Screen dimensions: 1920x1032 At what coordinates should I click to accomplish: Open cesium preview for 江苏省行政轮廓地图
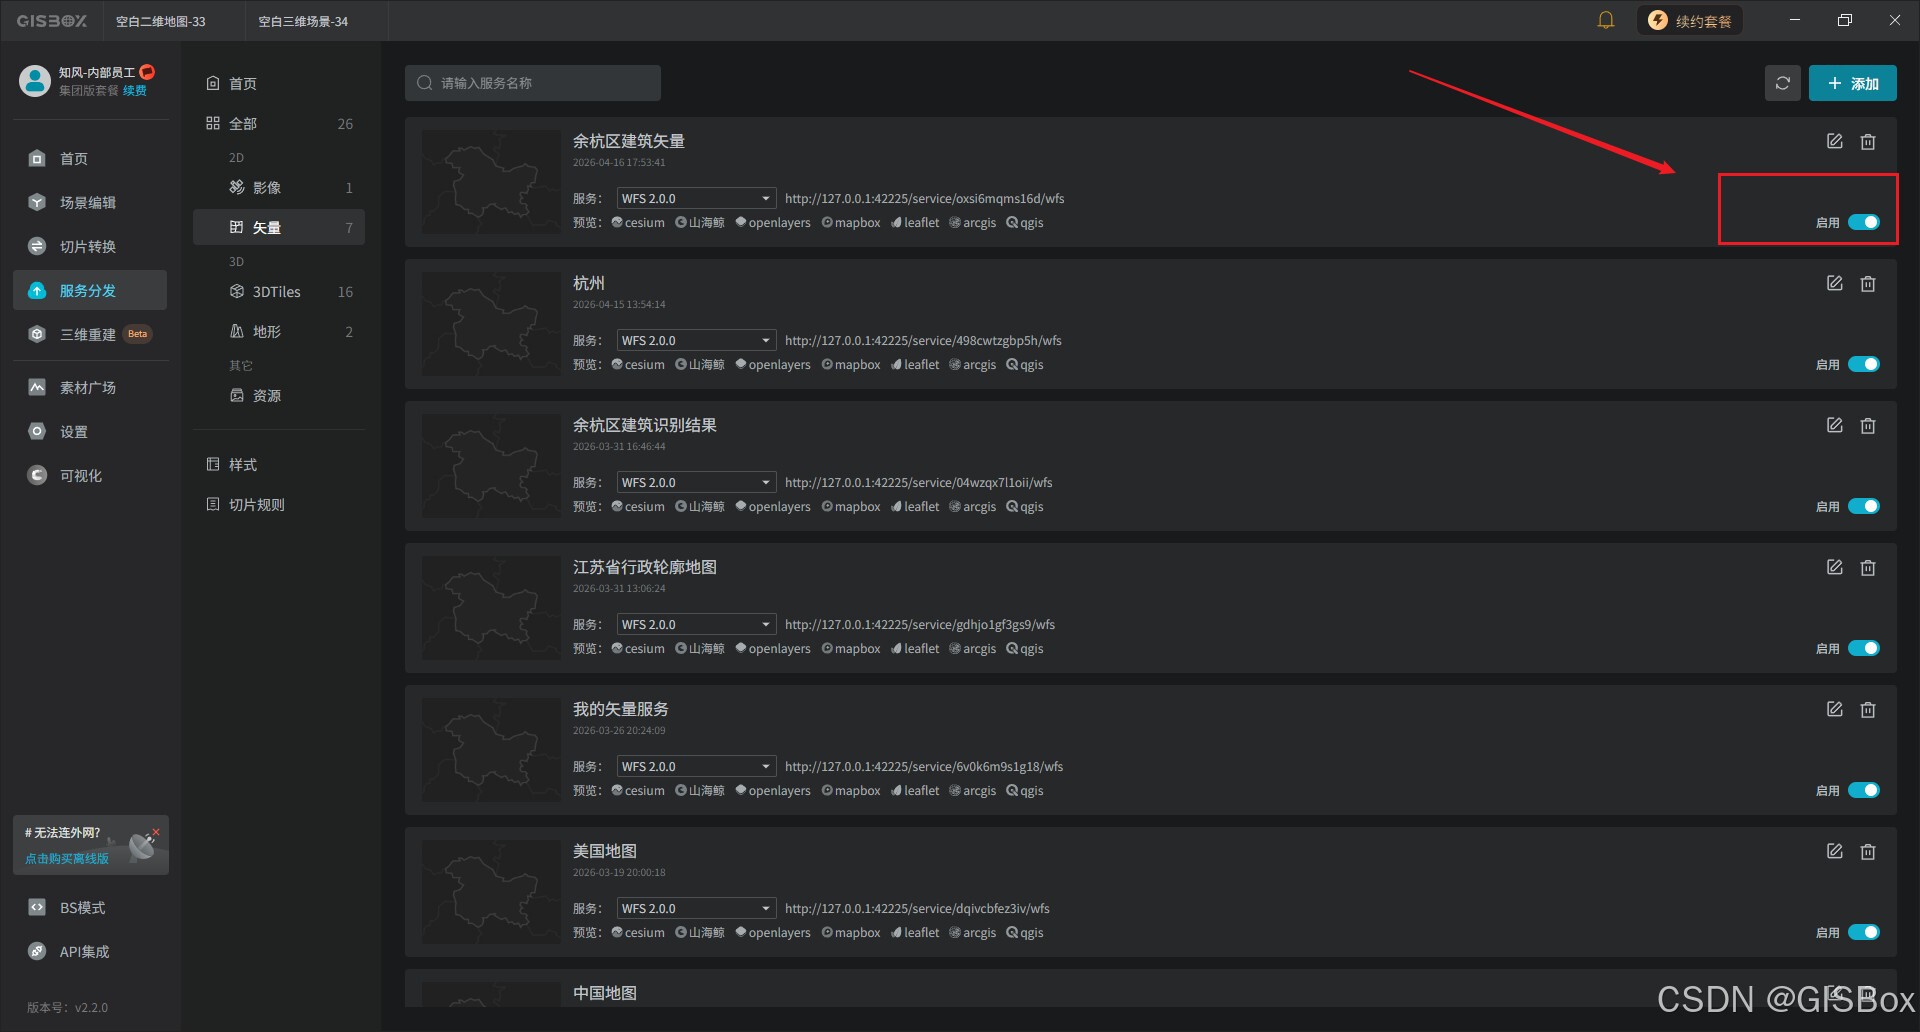638,648
